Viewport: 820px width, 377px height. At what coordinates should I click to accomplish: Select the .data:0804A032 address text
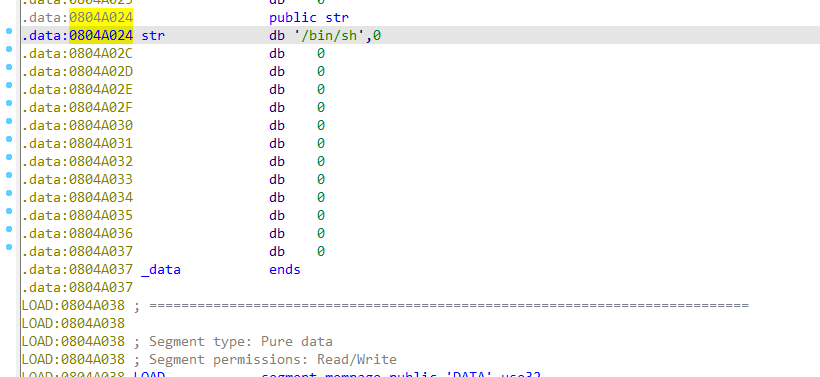77,162
